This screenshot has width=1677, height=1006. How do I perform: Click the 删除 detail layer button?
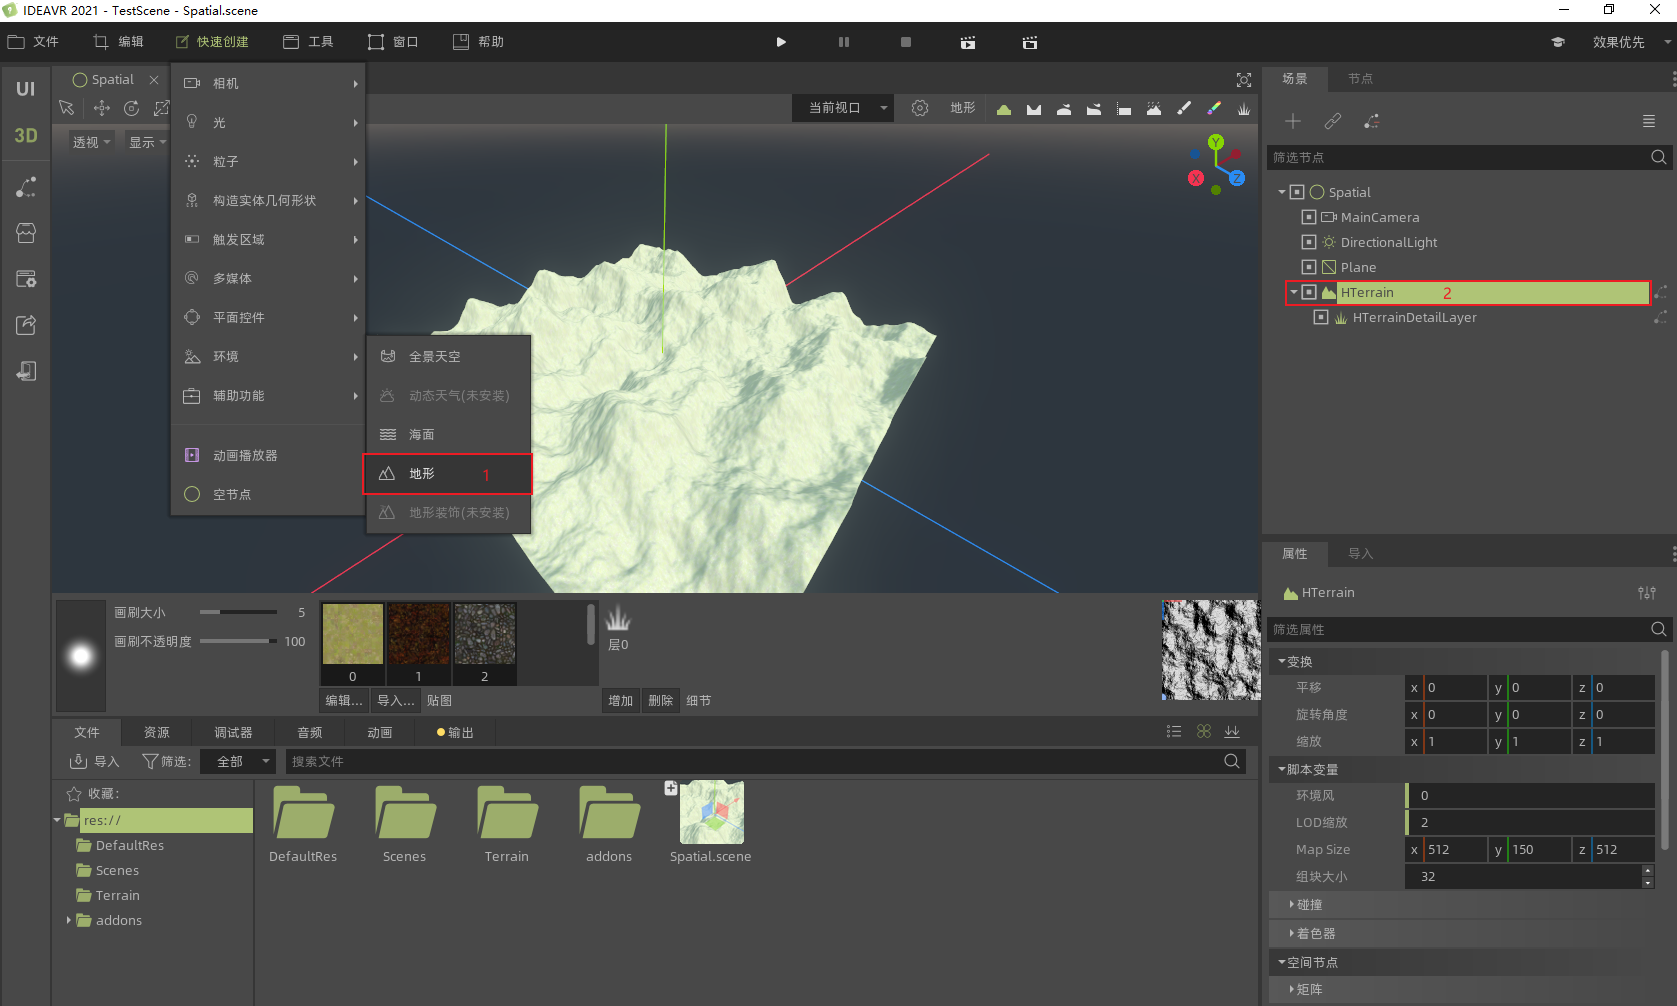(661, 701)
